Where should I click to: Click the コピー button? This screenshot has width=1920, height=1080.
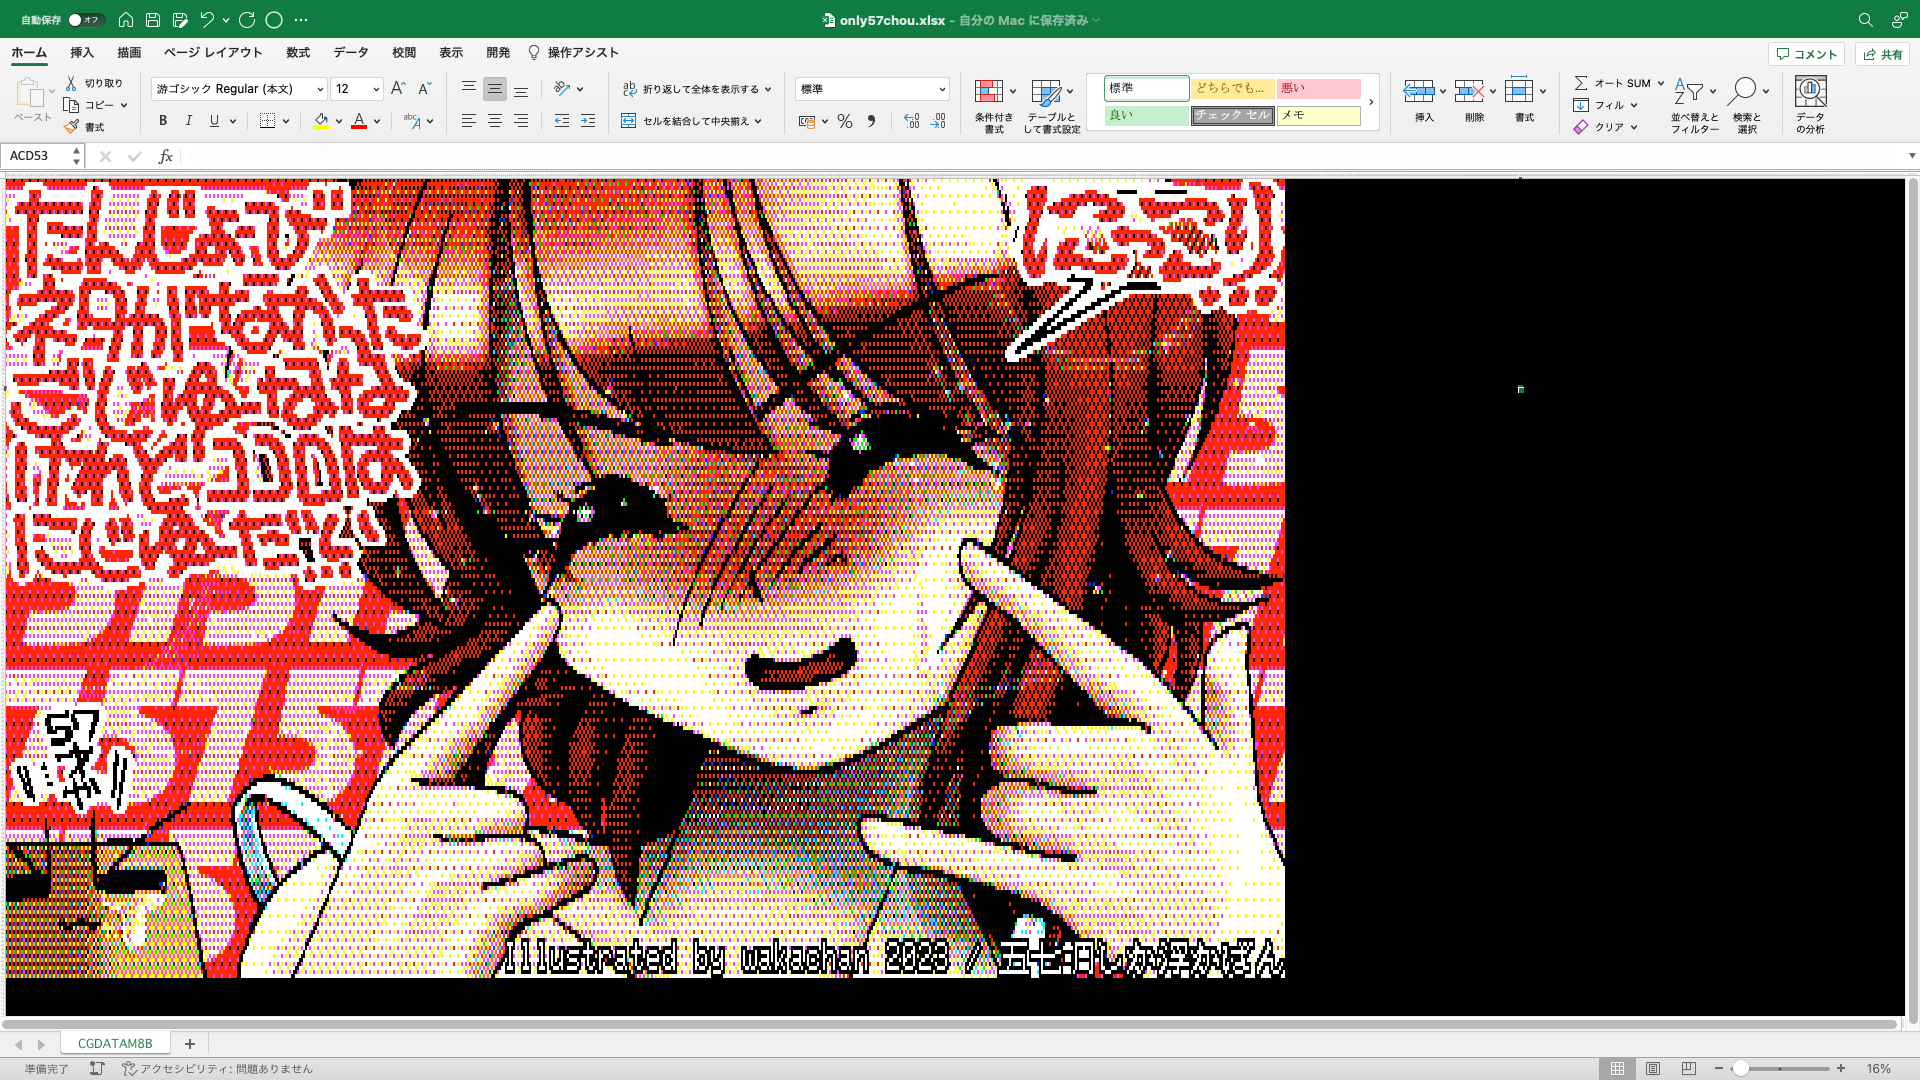coord(95,105)
